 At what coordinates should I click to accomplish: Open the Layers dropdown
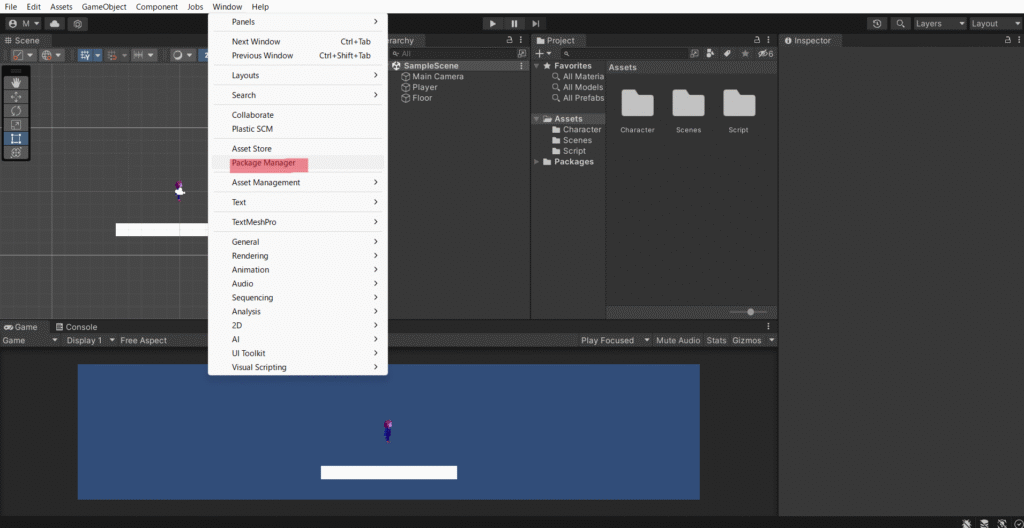coord(939,23)
